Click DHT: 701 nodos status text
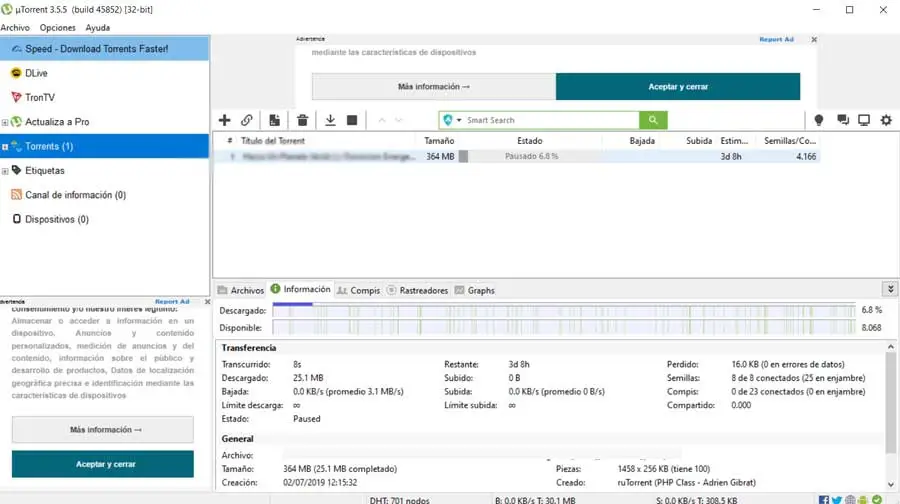The image size is (900, 504). point(399,500)
